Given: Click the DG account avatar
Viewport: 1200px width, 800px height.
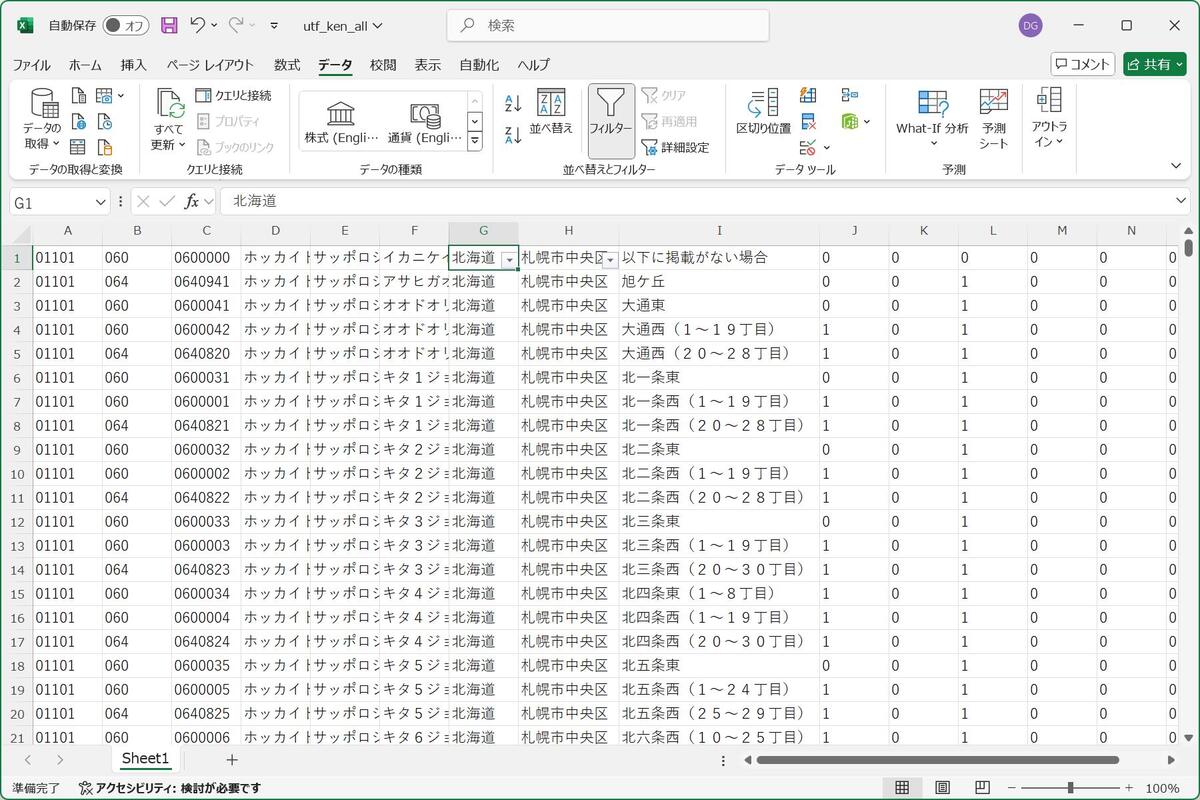Looking at the screenshot, I should tap(1031, 26).
